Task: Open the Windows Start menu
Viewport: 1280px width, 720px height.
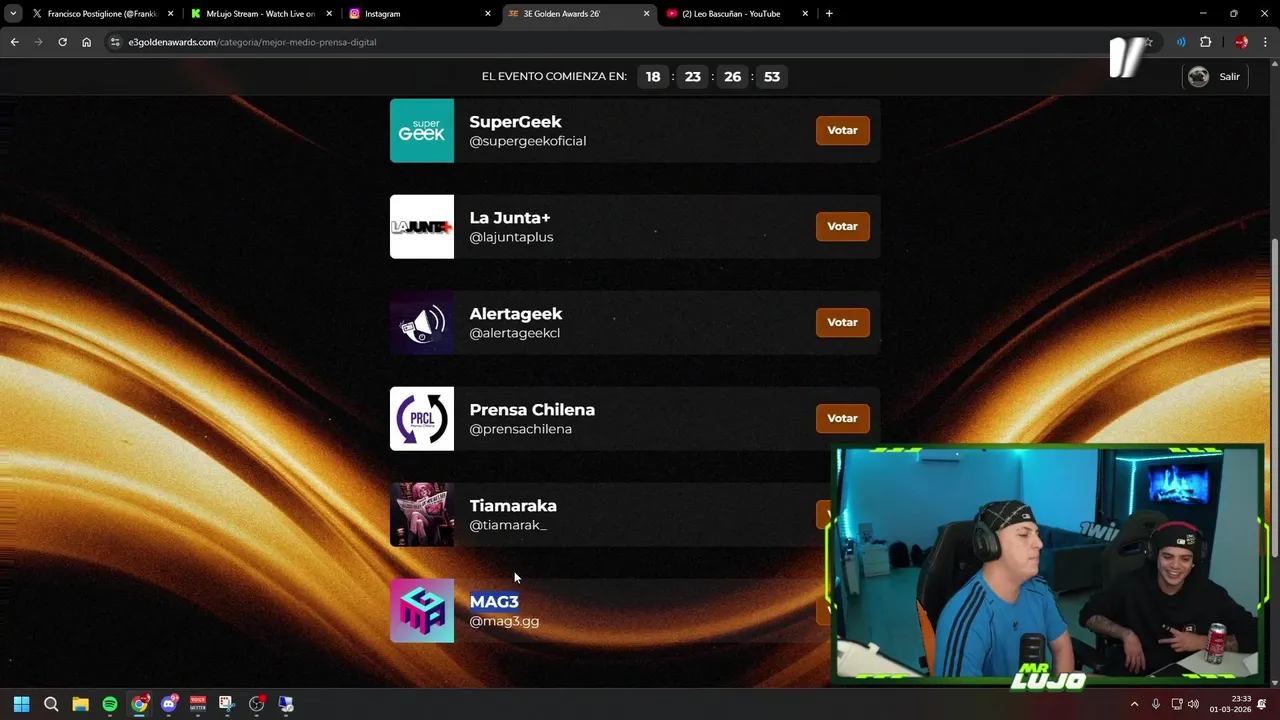Action: pyautogui.click(x=21, y=704)
